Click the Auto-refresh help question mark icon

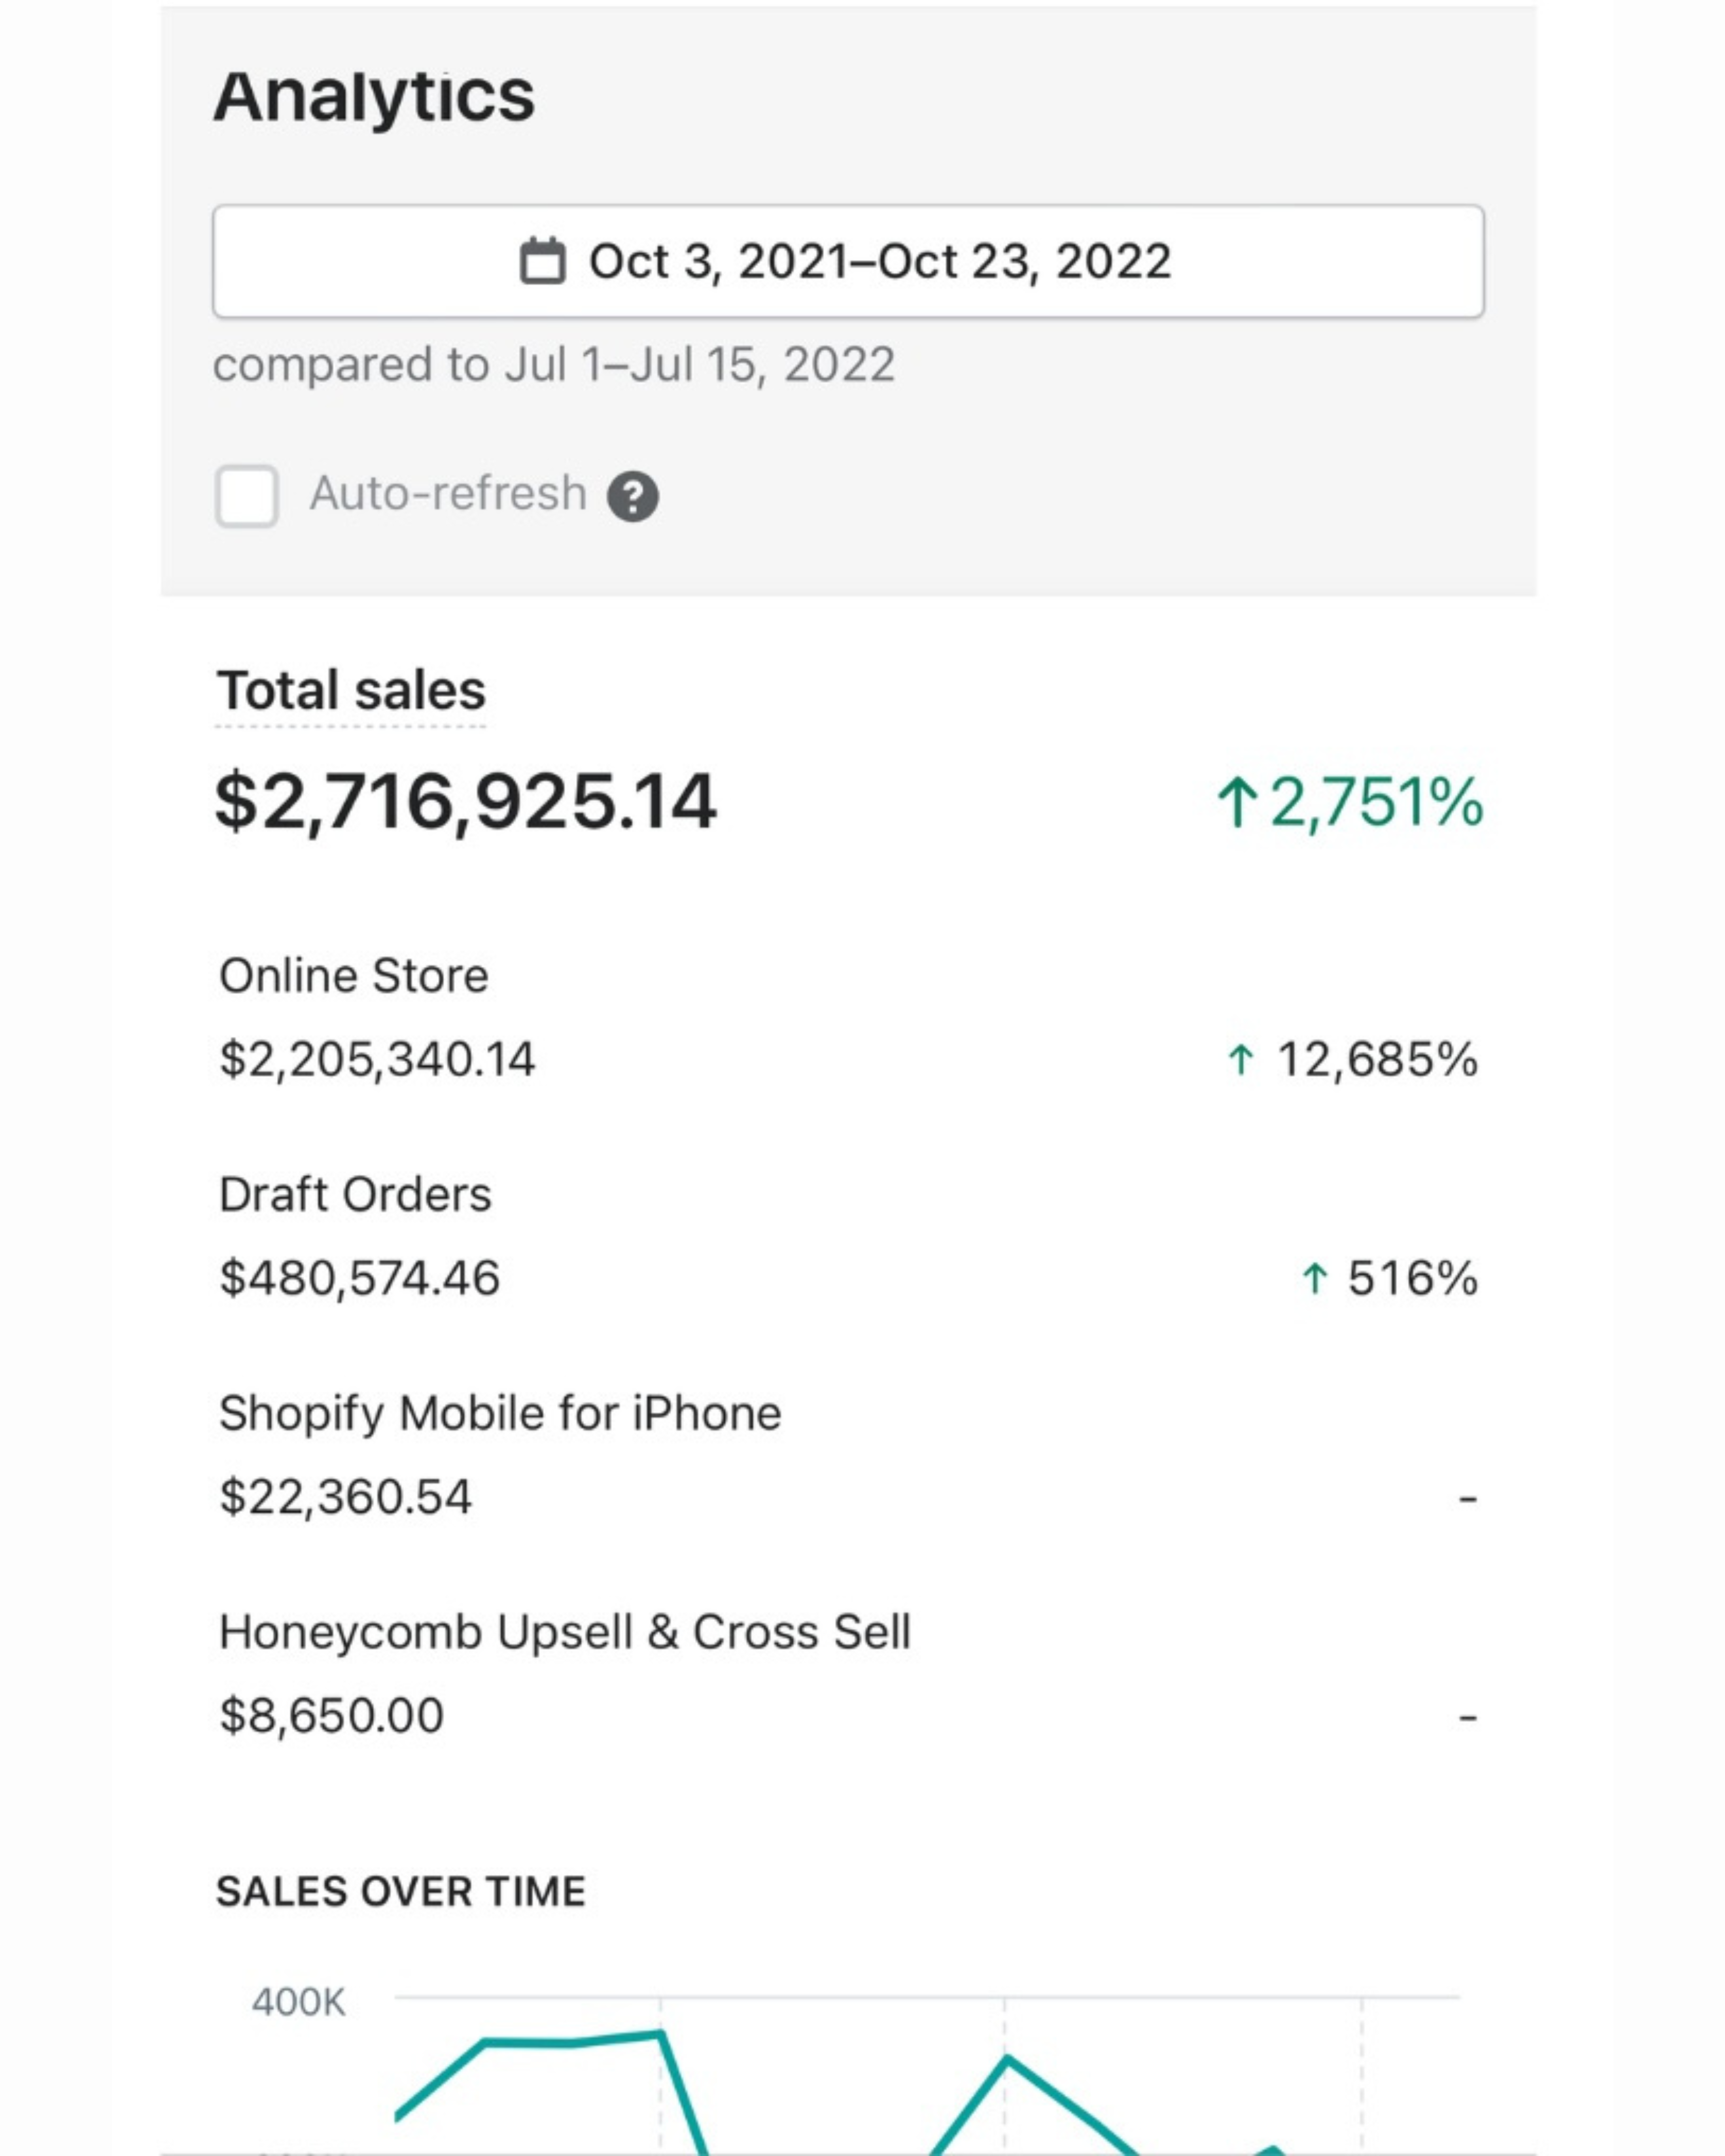coord(633,496)
